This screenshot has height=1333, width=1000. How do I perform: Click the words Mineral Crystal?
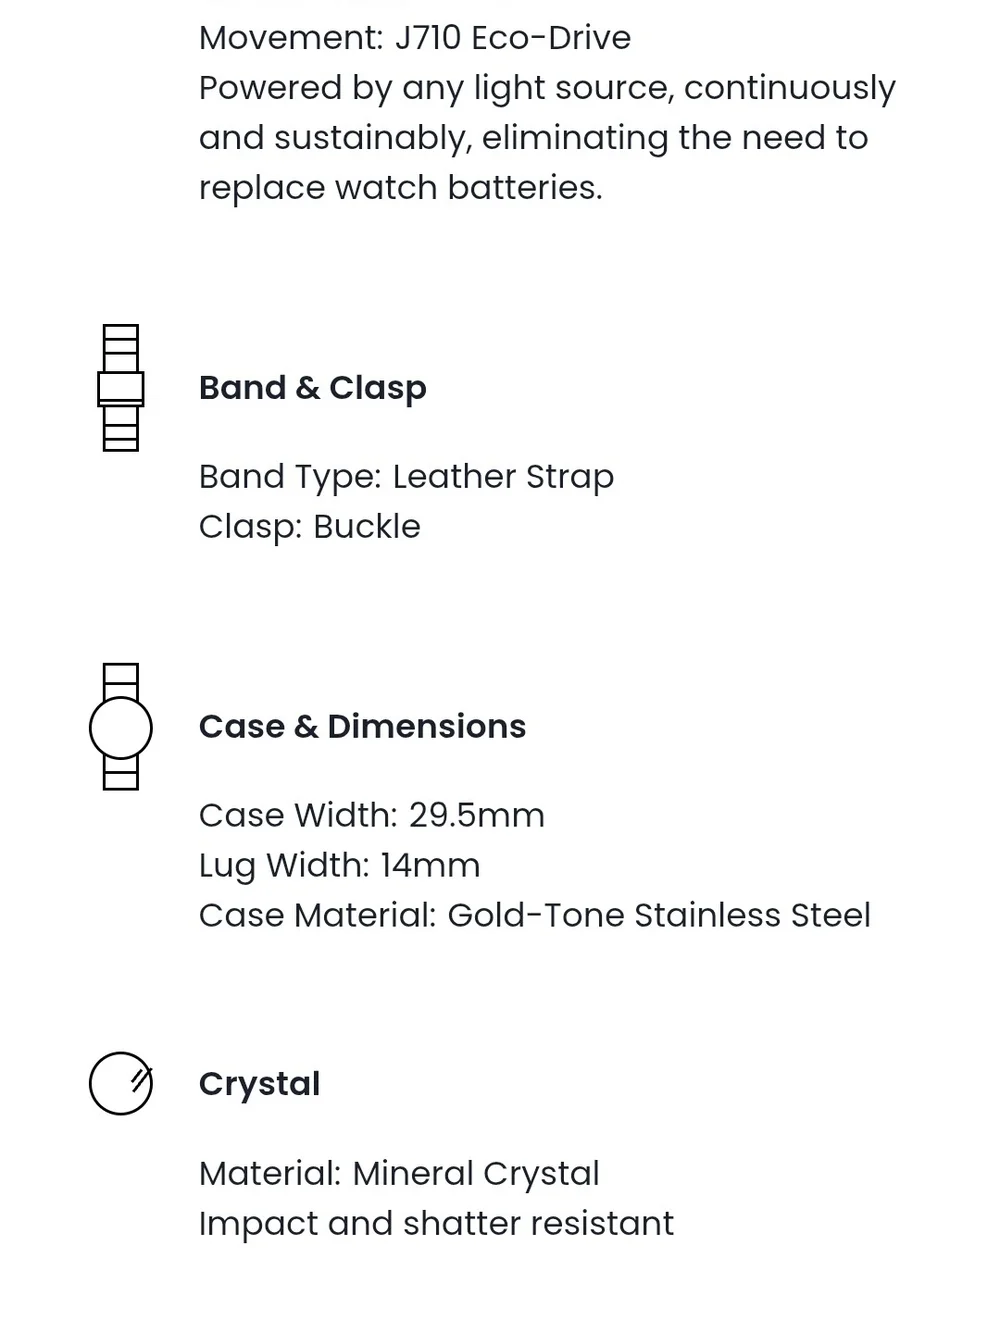pyautogui.click(x=476, y=1174)
